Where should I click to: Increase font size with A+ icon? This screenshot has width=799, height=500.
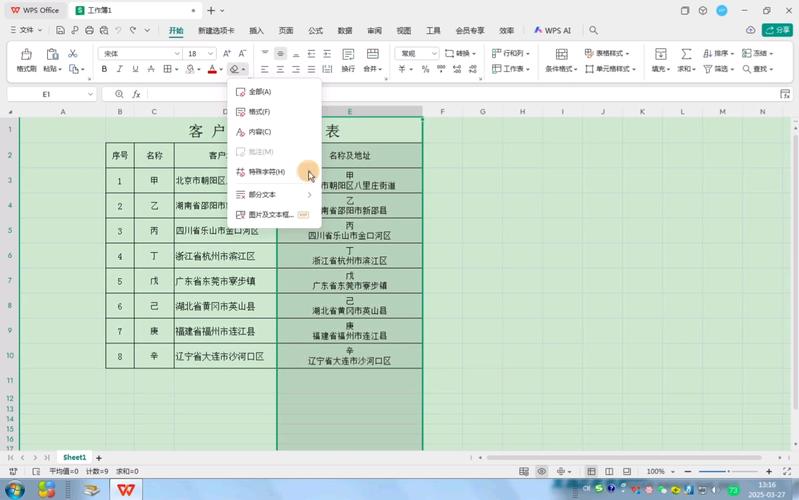pos(227,54)
